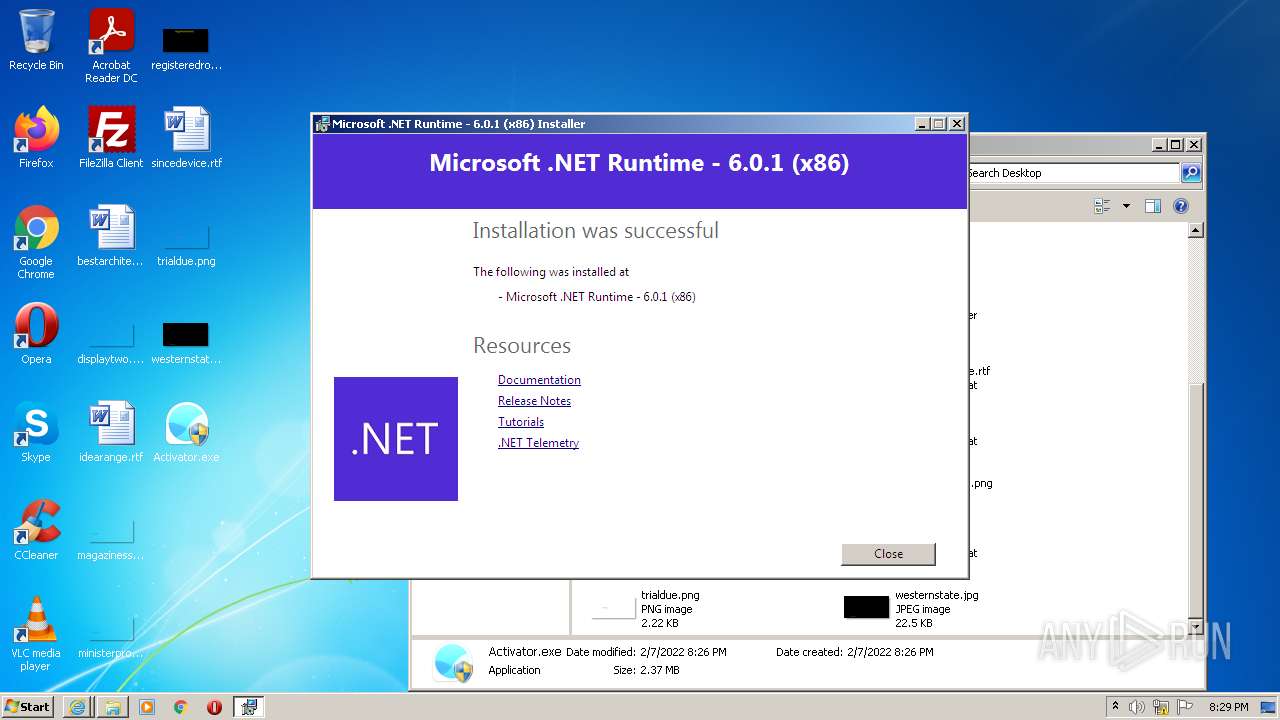1280x720 pixels.
Task: Open Opera from the taskbar
Action: 214,707
